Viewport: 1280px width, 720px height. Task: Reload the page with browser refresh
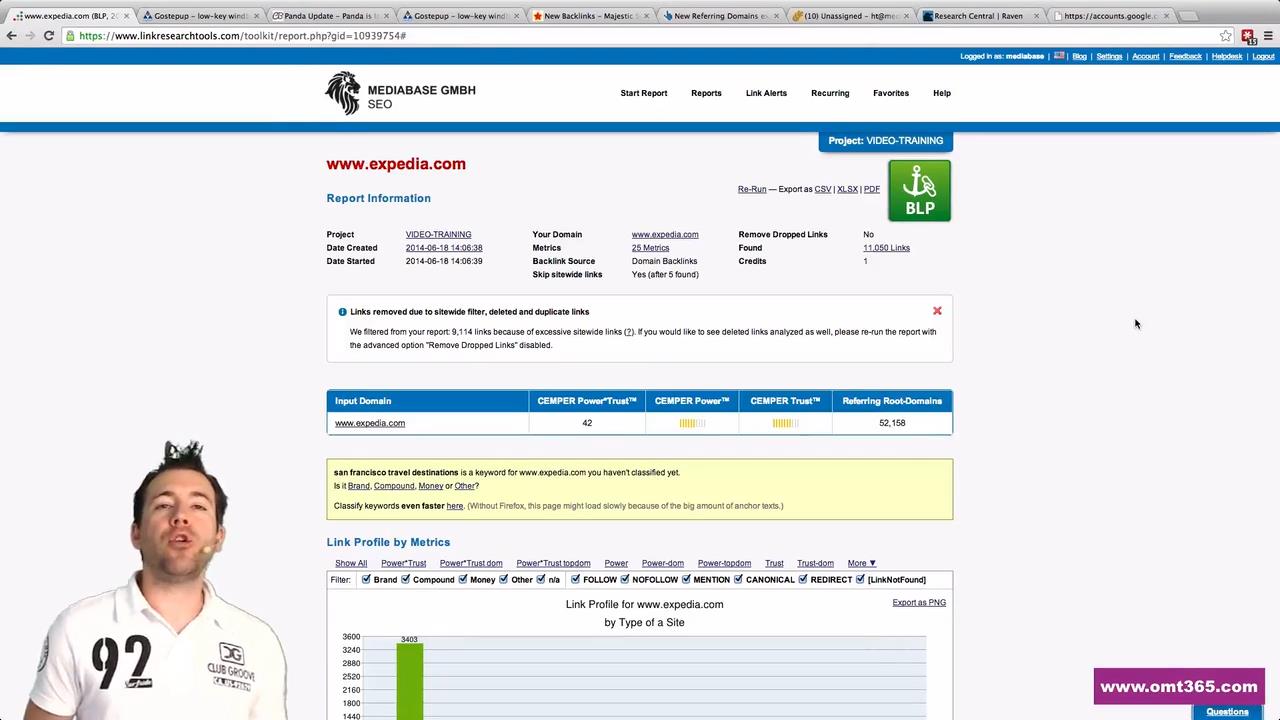pyautogui.click(x=48, y=36)
